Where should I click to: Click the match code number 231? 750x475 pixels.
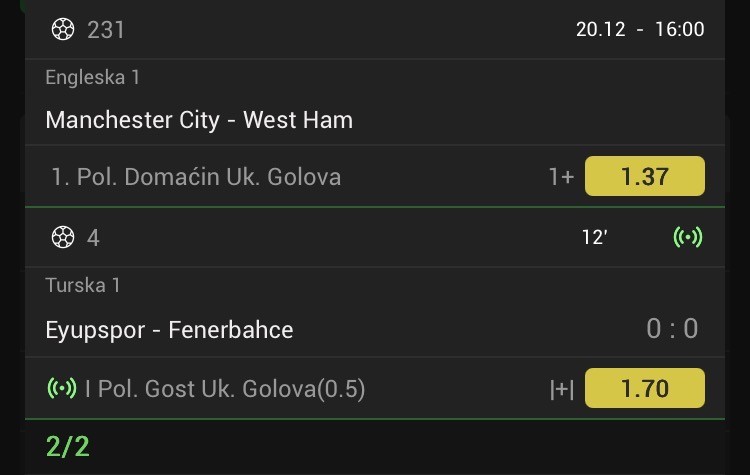[x=106, y=30]
